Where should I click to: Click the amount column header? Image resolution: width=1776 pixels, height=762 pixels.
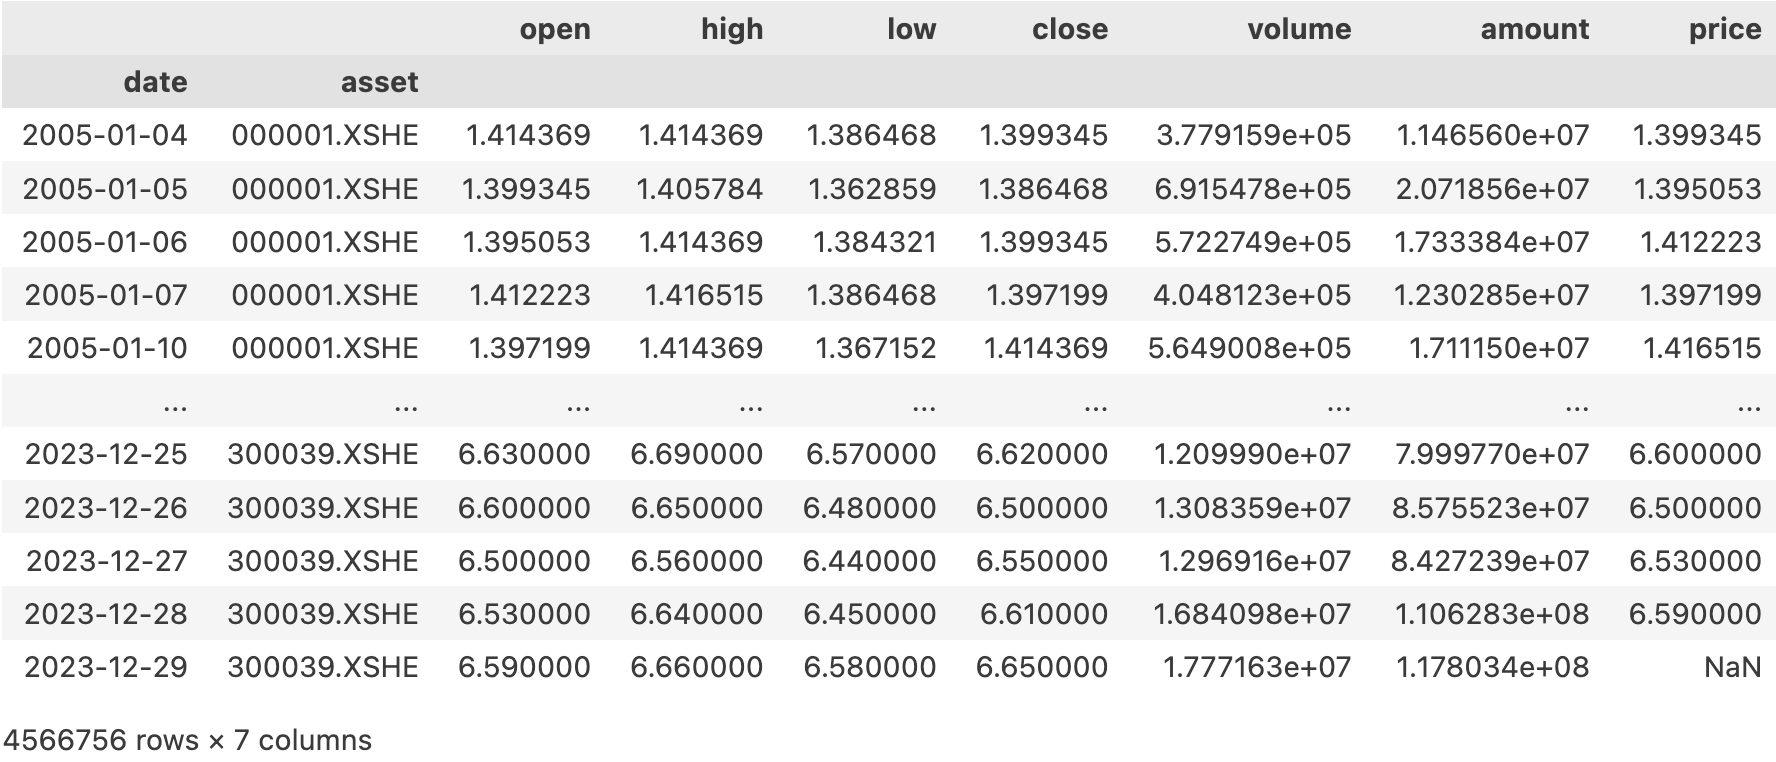point(1534,29)
